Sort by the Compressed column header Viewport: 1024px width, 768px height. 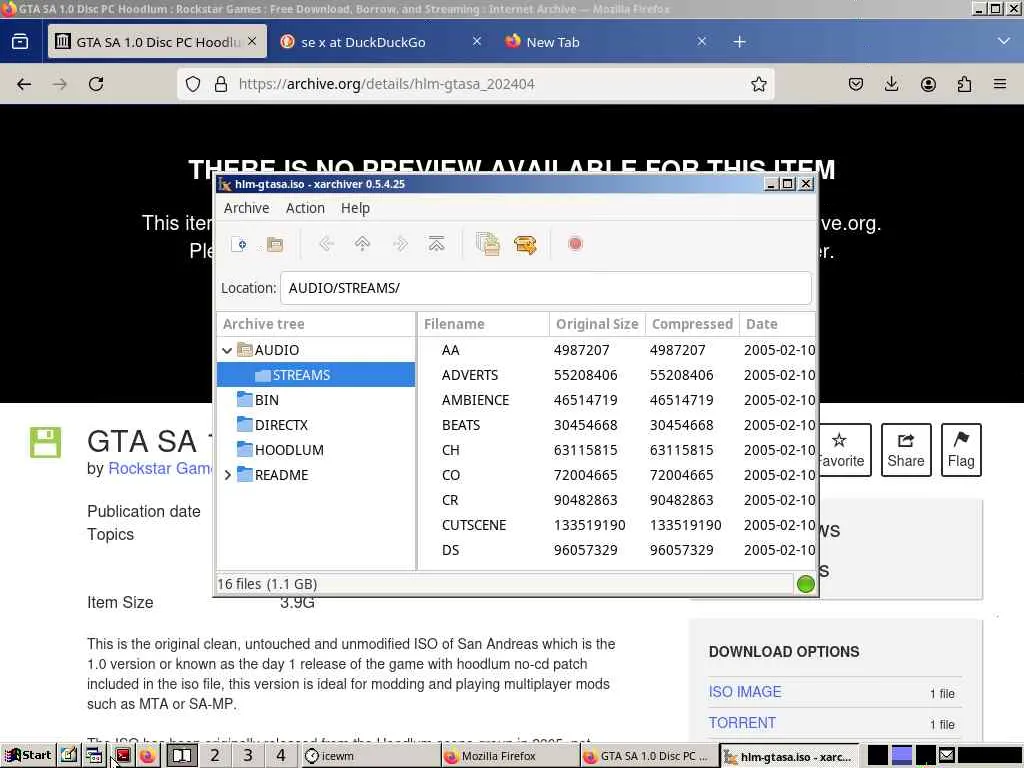click(x=692, y=324)
